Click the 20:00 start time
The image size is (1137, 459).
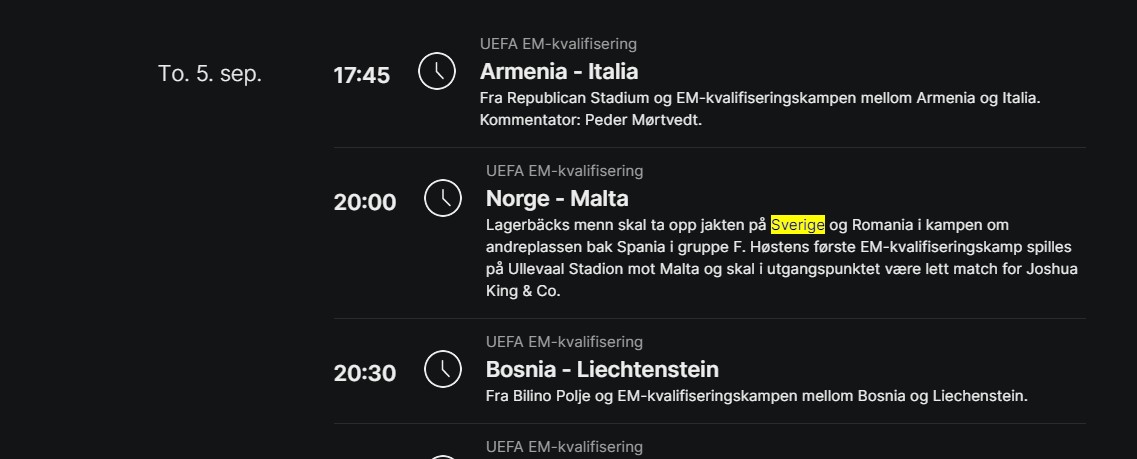pos(365,202)
